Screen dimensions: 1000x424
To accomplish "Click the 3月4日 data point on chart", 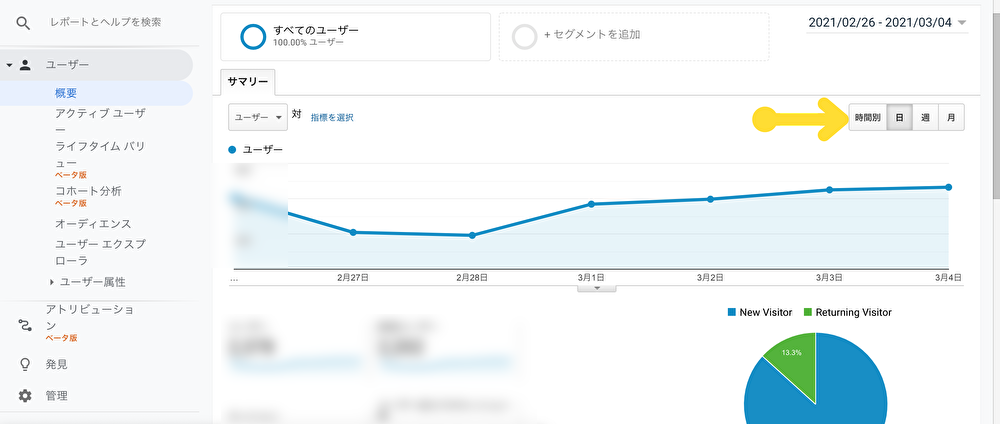I will (949, 187).
